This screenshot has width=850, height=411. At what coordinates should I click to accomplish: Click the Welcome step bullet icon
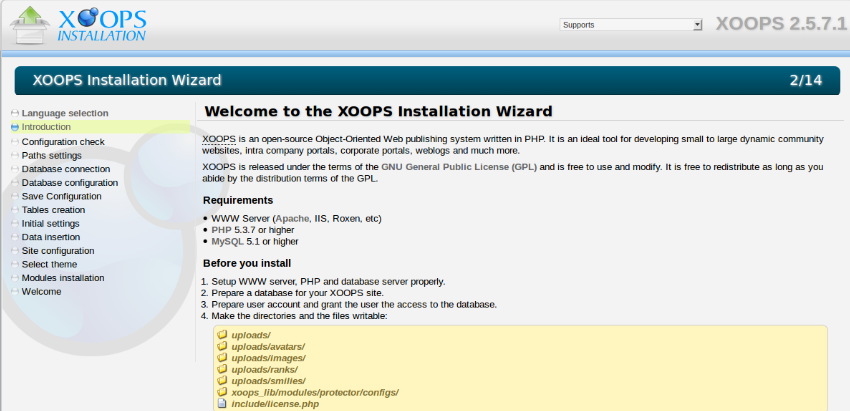[x=15, y=291]
